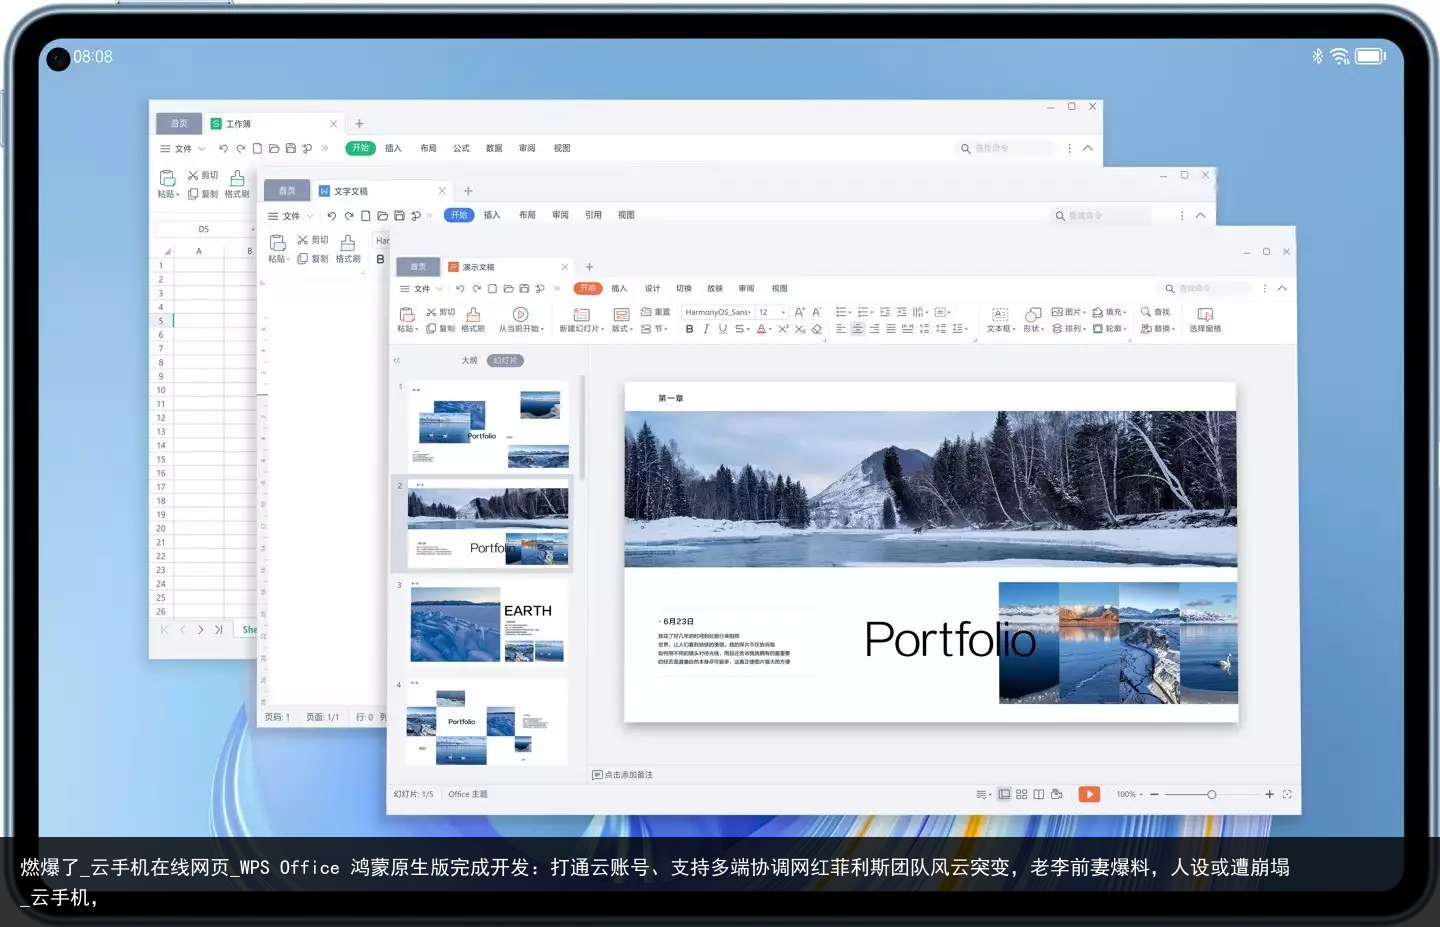
Task: Open the References (引用) tab in Writer
Action: [593, 215]
